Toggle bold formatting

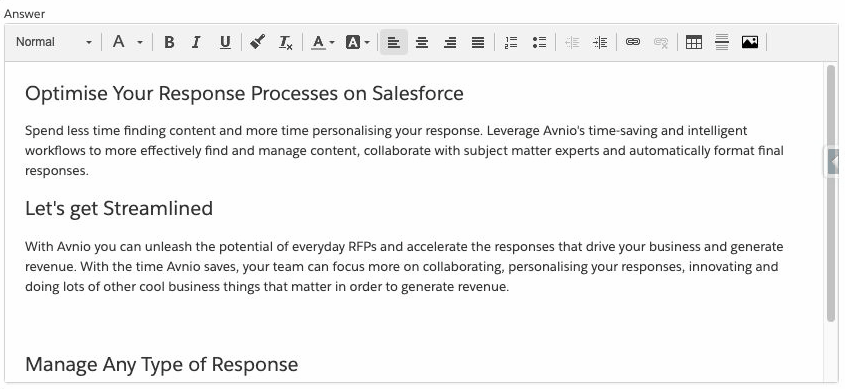click(169, 42)
